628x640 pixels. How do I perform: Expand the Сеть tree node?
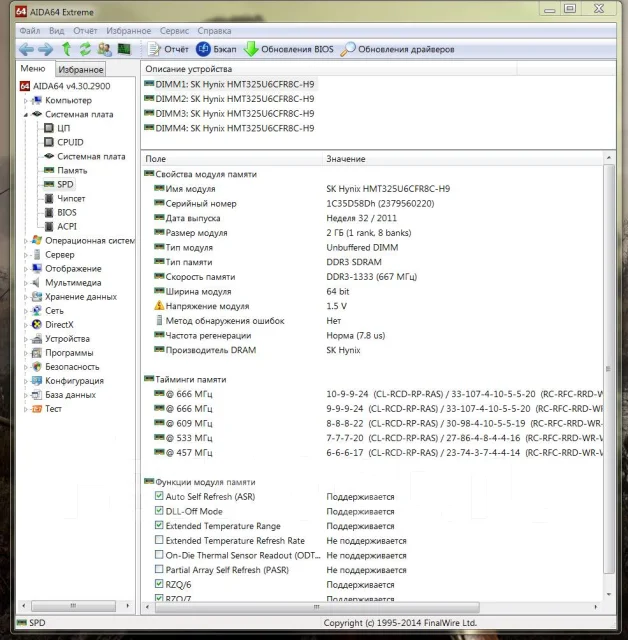[x=25, y=311]
